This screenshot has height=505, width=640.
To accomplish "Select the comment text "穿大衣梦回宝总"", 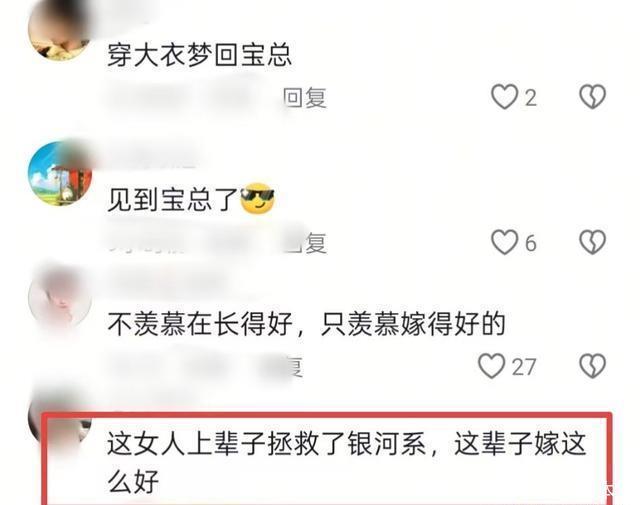I will 200,55.
